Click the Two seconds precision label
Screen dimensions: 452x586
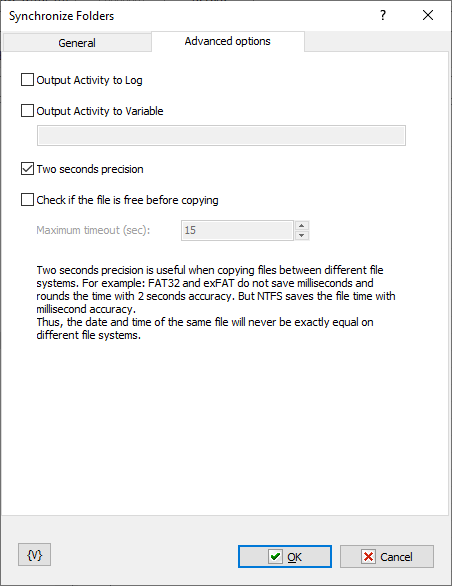click(90, 169)
